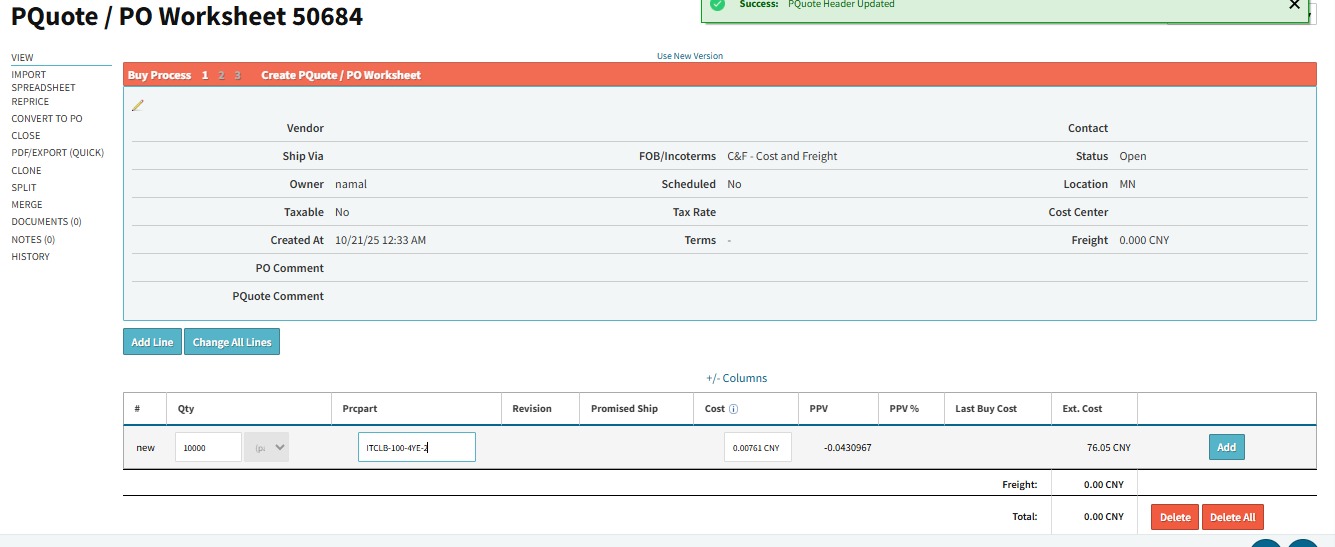1335x547 pixels.
Task: Click the green success checkmark icon
Action: click(x=717, y=5)
